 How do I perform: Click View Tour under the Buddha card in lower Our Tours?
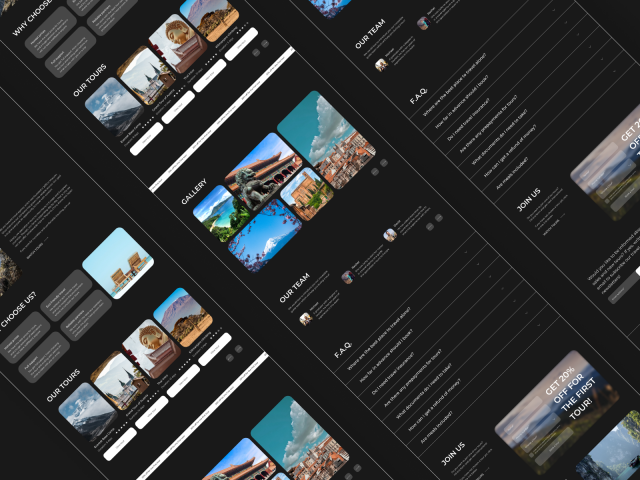(183, 381)
